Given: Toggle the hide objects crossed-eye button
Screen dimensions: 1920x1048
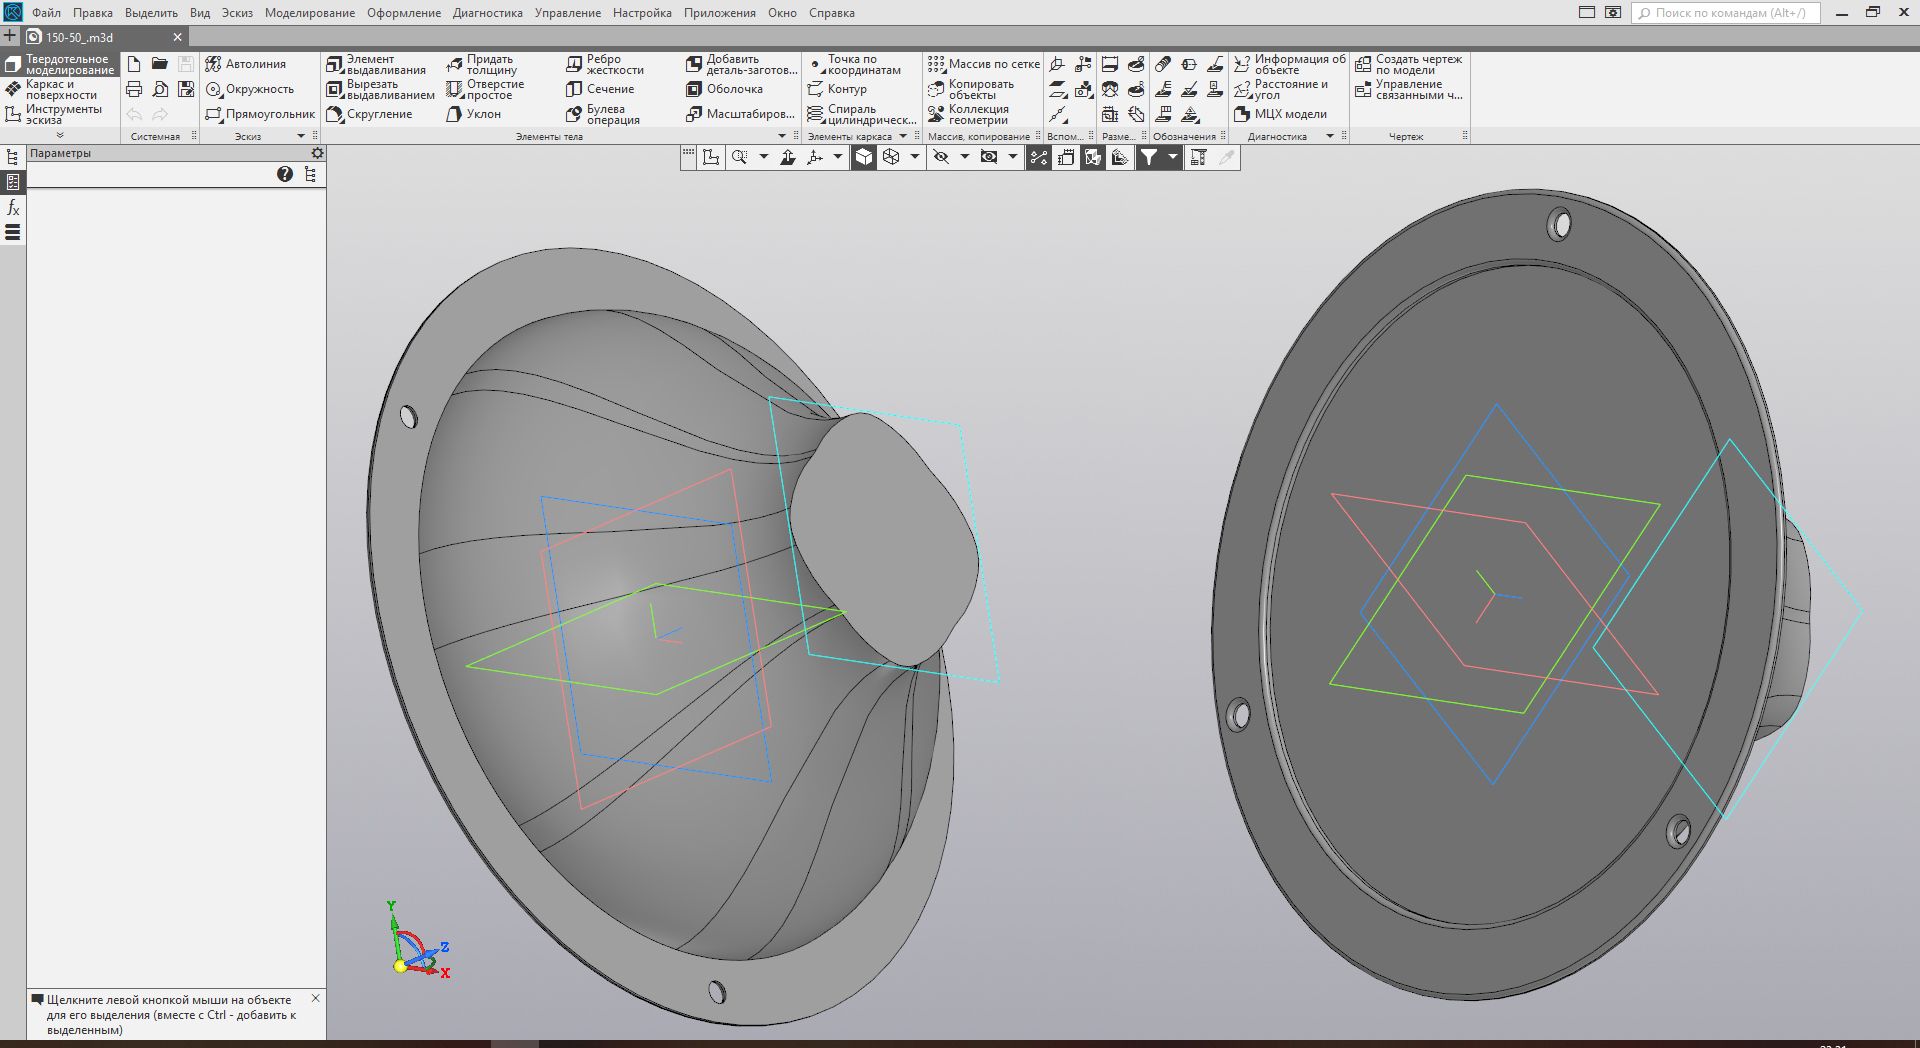Looking at the screenshot, I should pos(941,157).
